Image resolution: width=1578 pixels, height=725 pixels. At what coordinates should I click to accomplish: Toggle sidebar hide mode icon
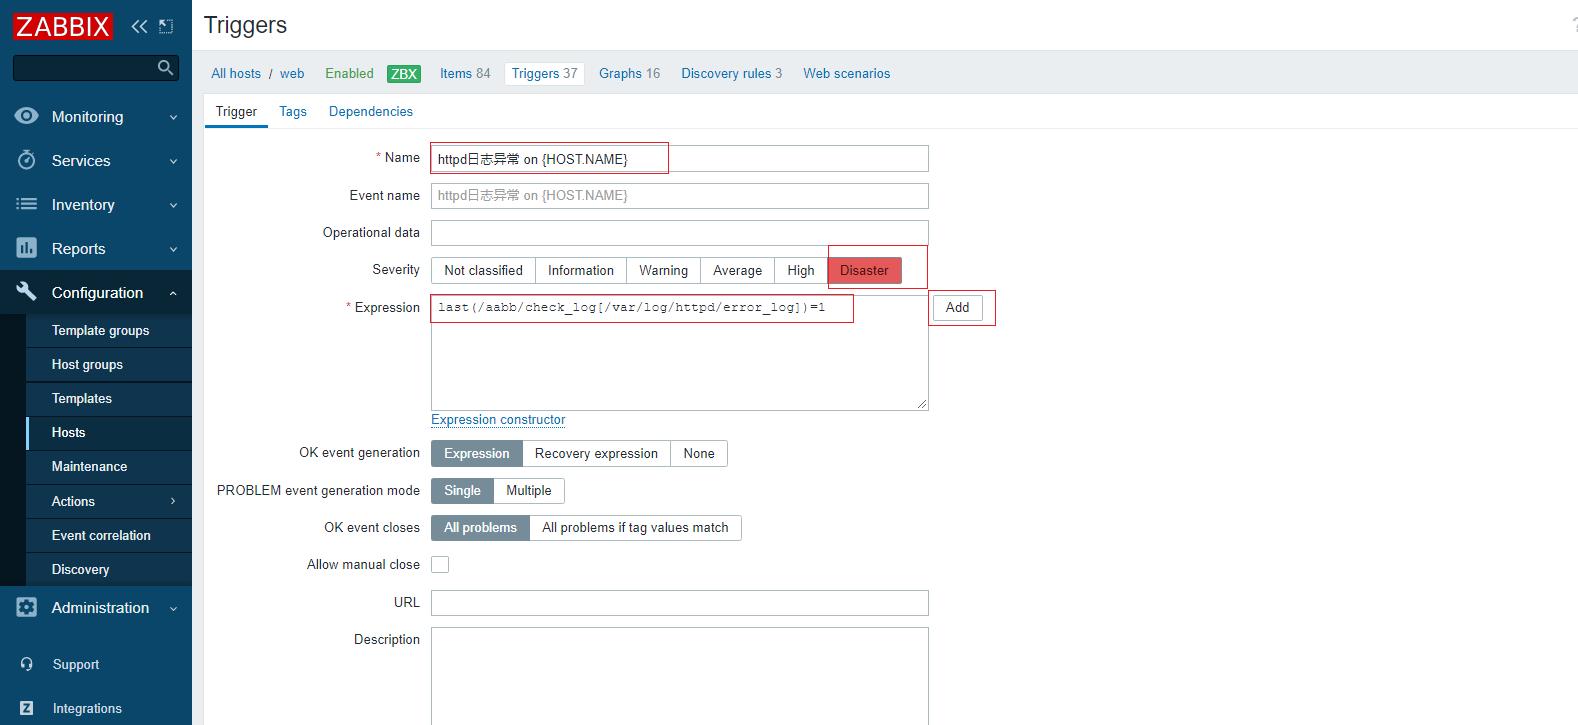(x=166, y=26)
